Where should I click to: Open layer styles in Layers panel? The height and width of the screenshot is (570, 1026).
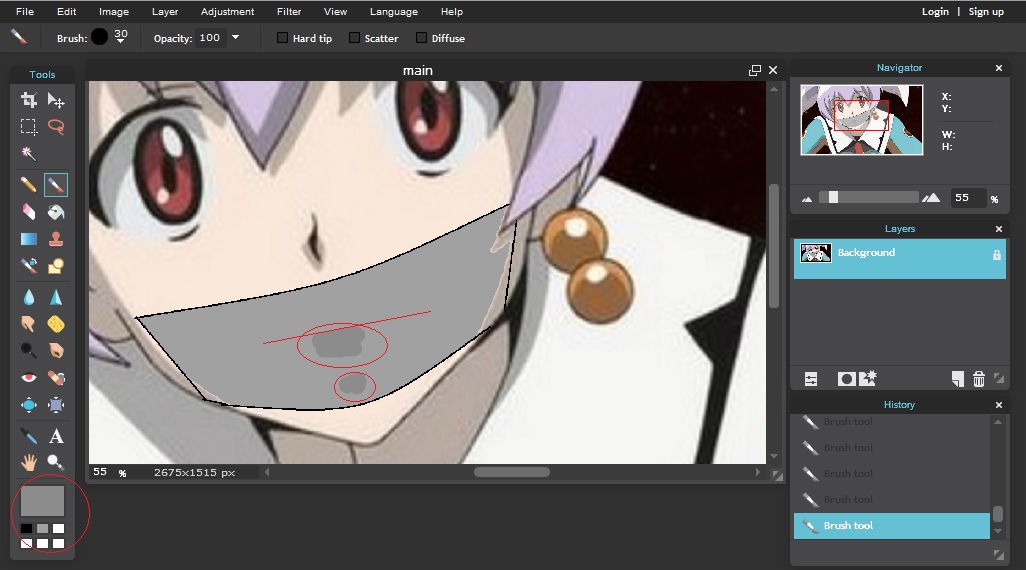[x=868, y=378]
